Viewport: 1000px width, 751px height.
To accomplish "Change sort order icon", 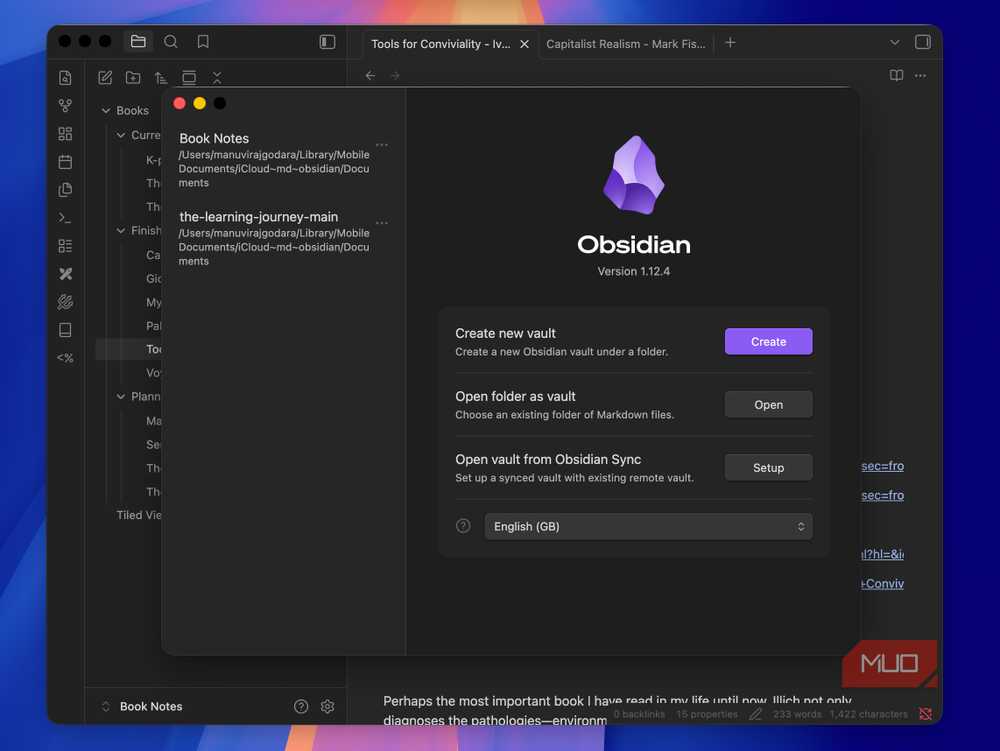I will [161, 78].
